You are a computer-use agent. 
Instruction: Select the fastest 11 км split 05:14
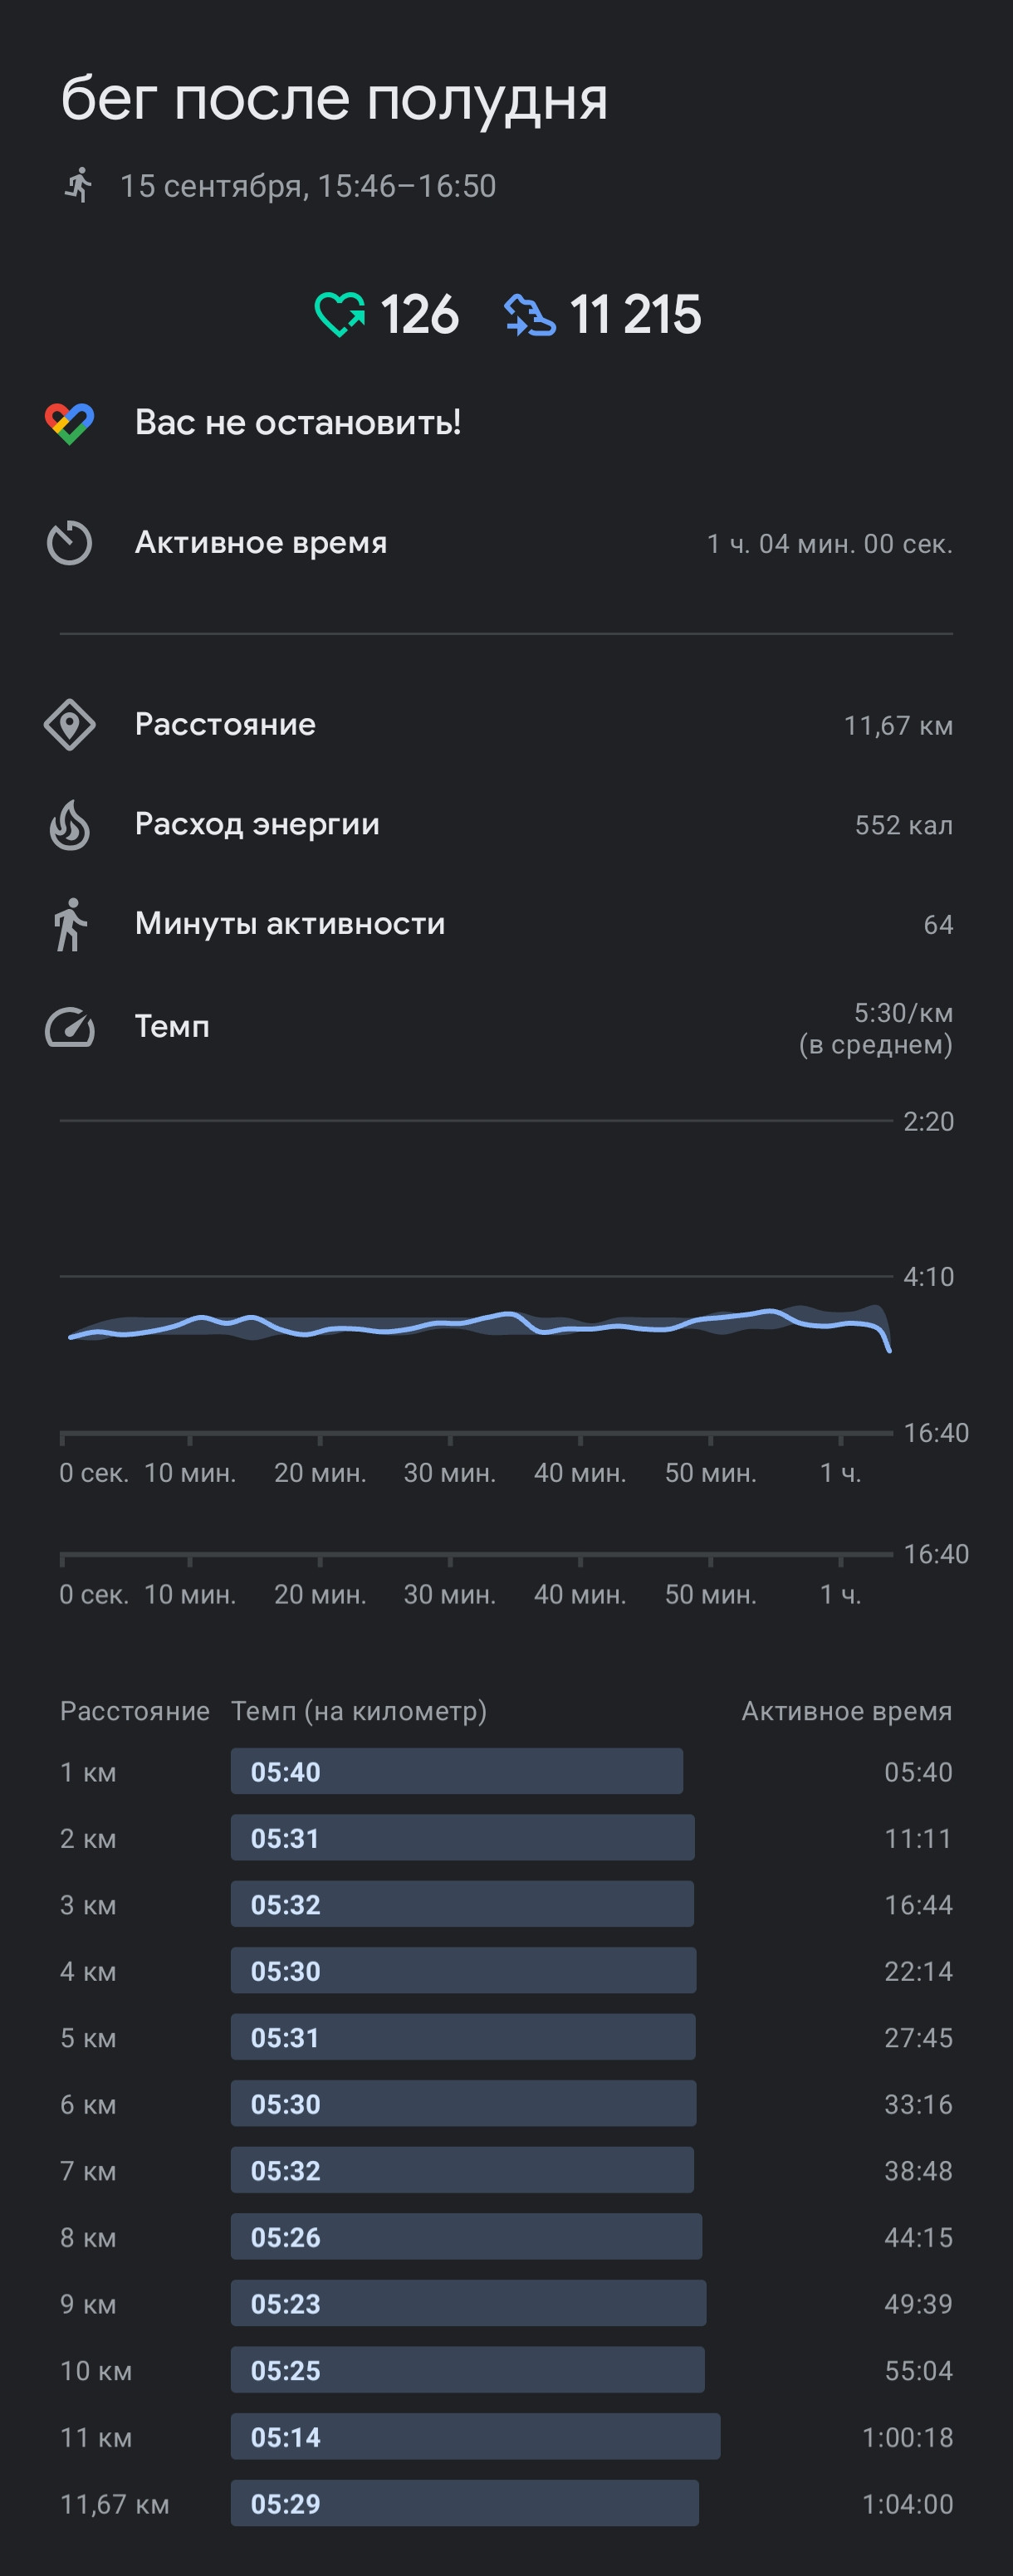(x=475, y=2437)
